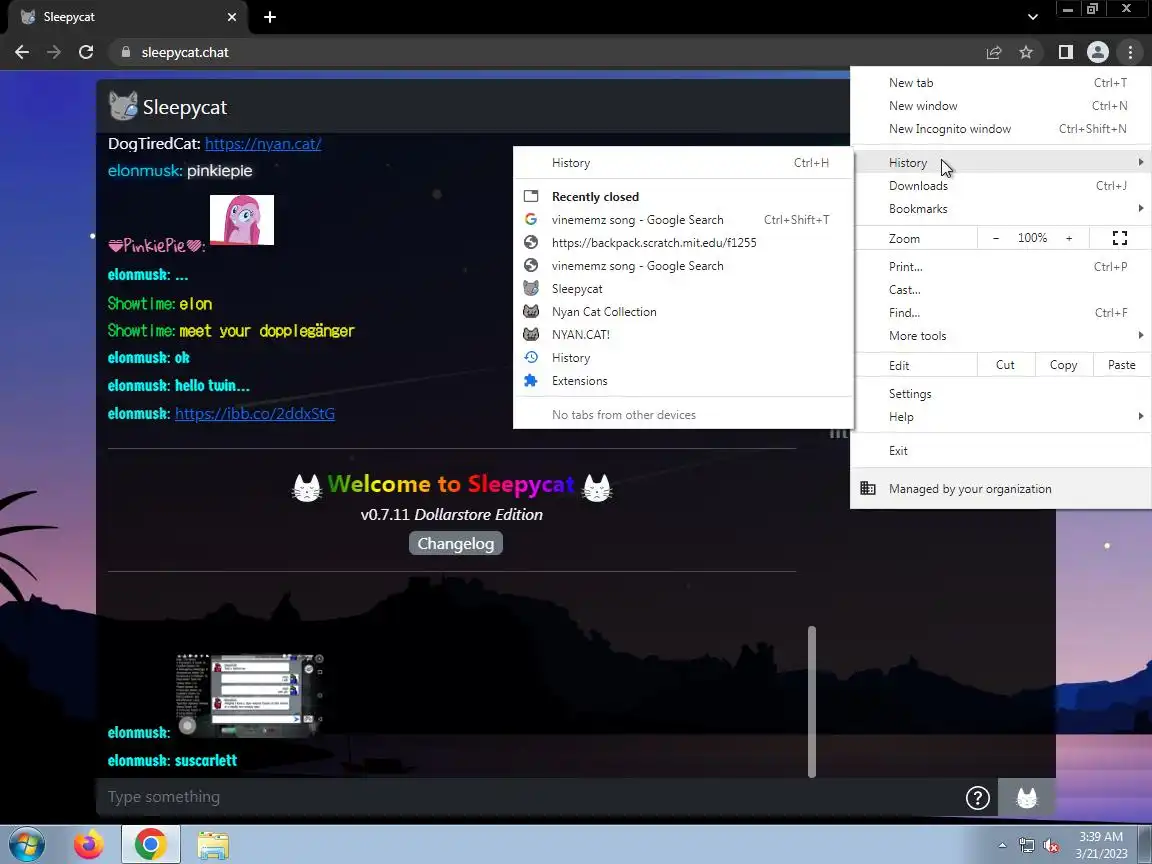The width and height of the screenshot is (1152, 864).
Task: Choose Find from Chrome menu
Action: (x=1001, y=312)
